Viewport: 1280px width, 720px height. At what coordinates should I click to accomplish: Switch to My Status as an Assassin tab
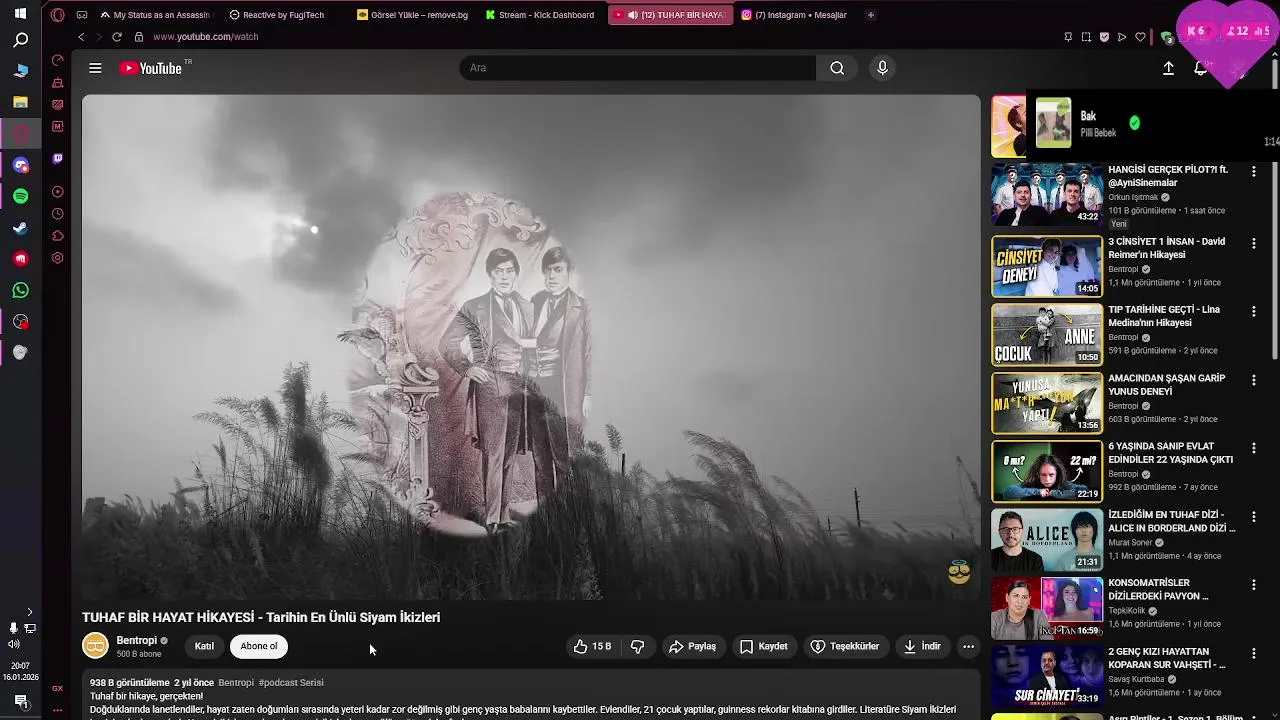(156, 15)
